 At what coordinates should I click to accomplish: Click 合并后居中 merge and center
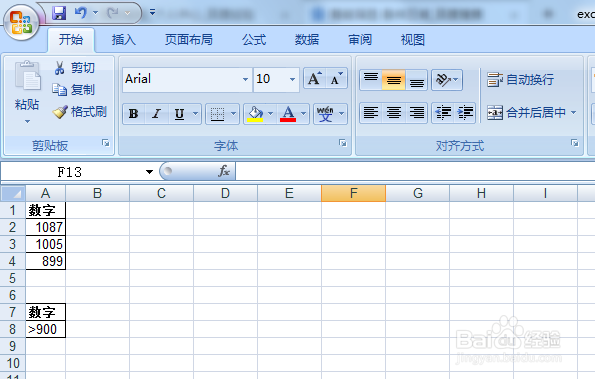[527, 113]
